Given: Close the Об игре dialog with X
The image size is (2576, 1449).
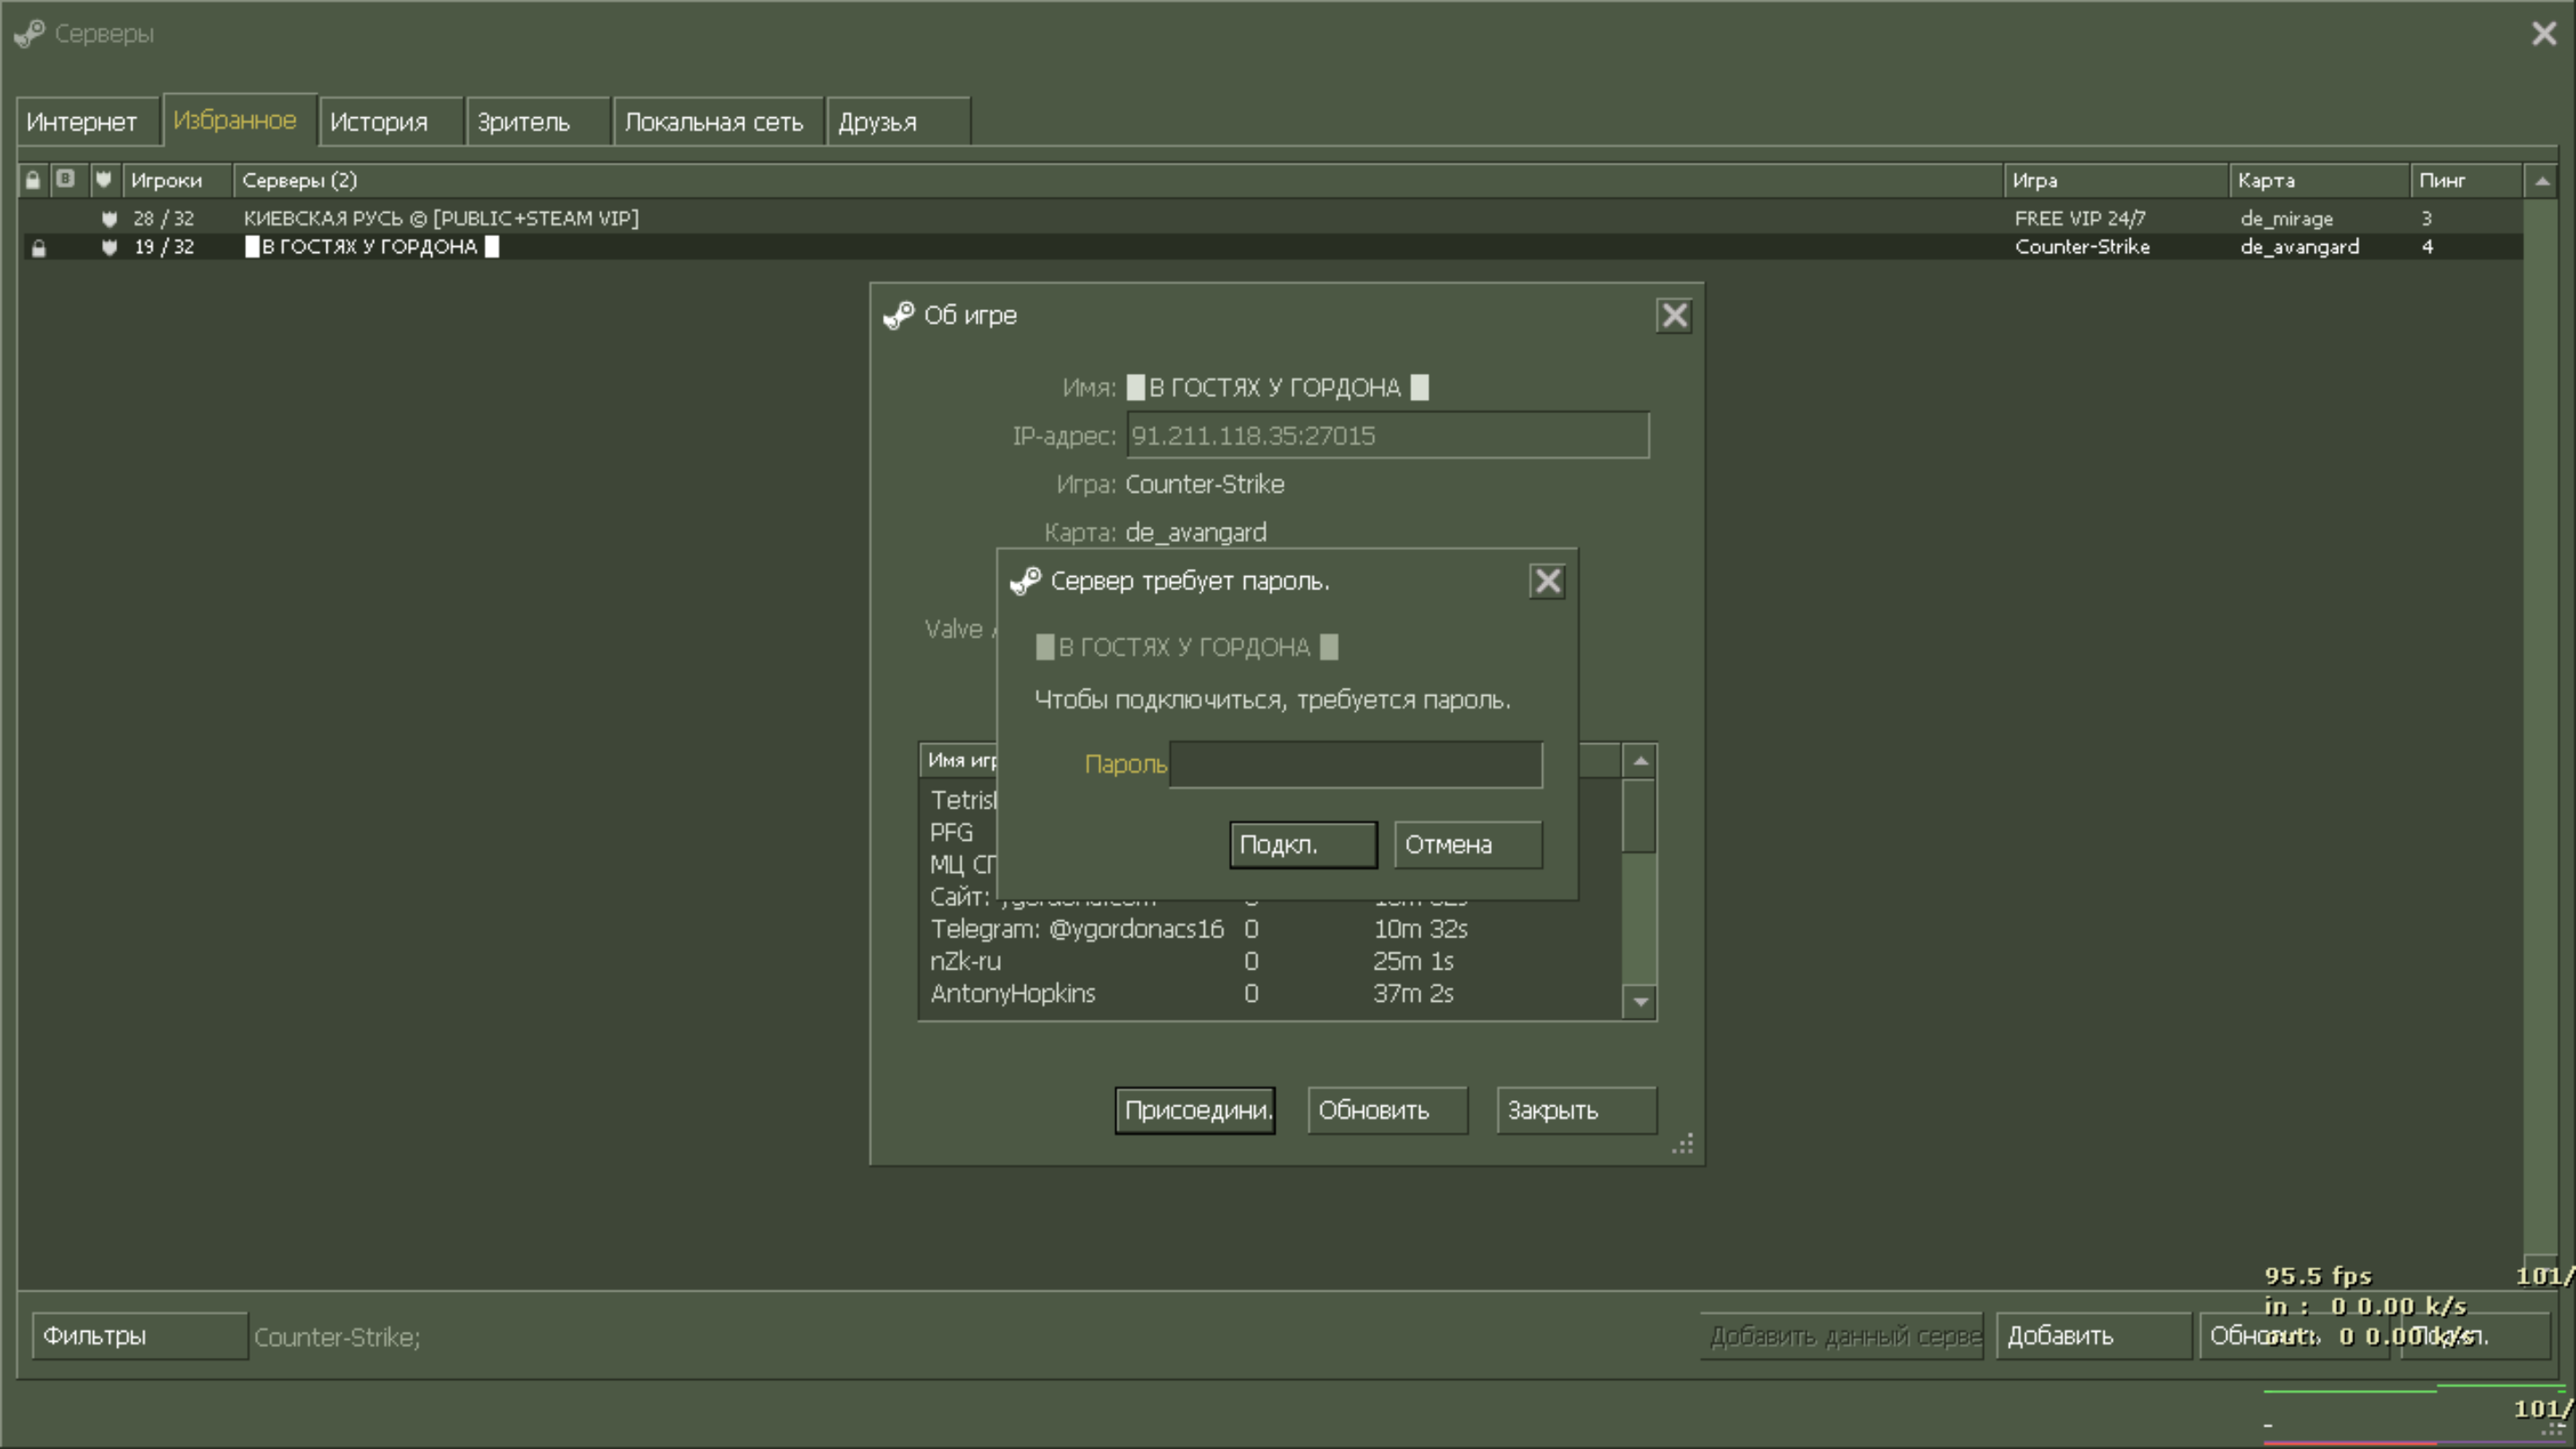Looking at the screenshot, I should coord(1674,315).
